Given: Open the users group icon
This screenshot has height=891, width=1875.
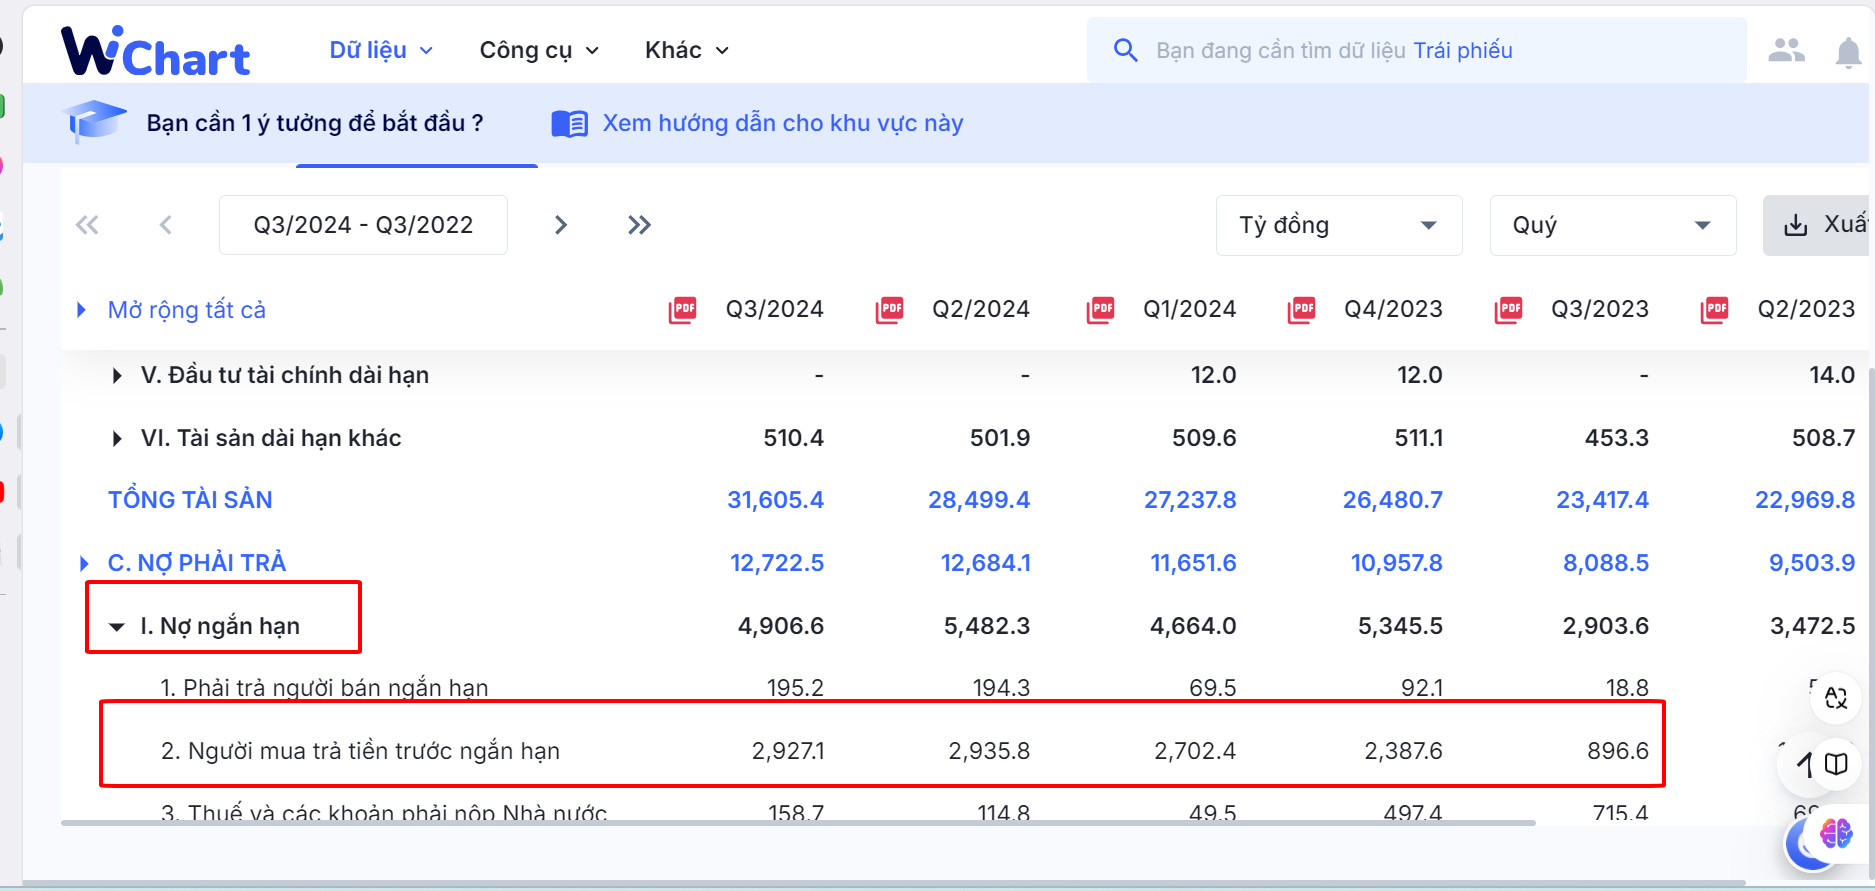Looking at the screenshot, I should click(x=1786, y=50).
